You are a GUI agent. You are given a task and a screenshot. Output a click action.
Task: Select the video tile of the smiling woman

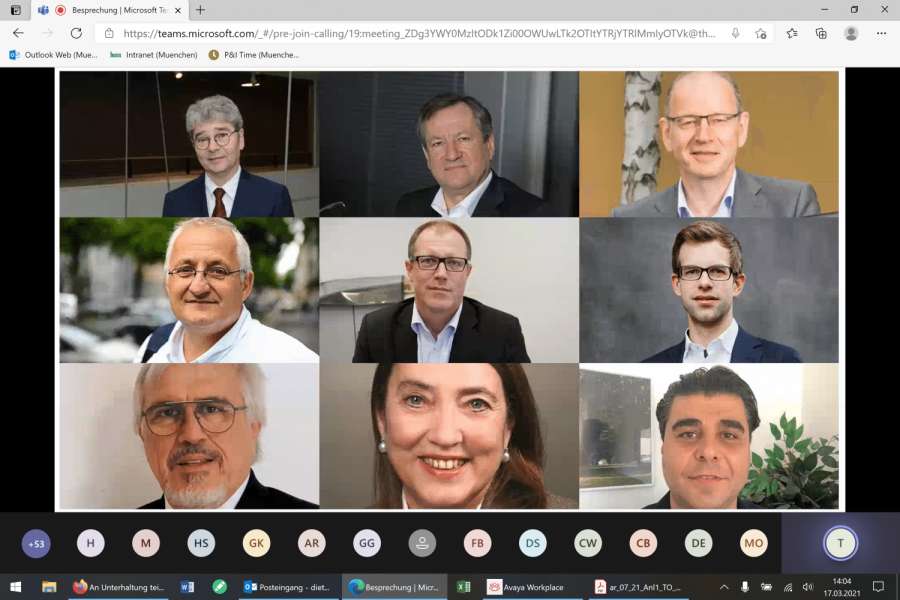tap(449, 436)
